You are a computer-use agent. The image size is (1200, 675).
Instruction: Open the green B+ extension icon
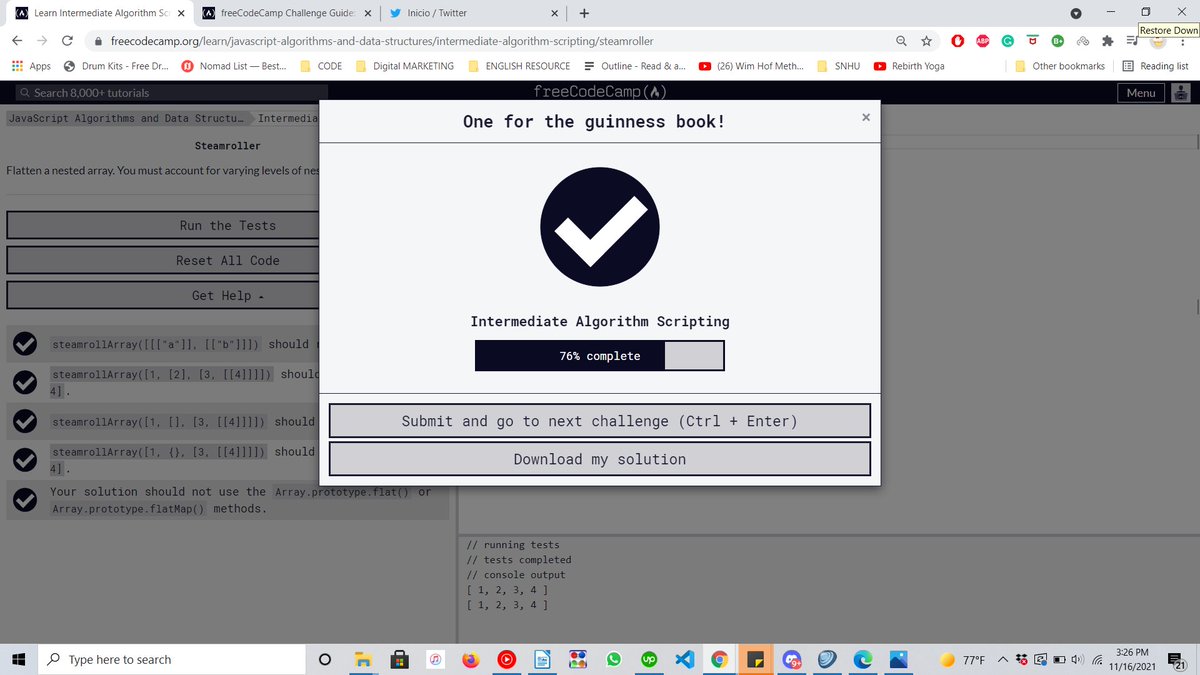coord(1057,41)
